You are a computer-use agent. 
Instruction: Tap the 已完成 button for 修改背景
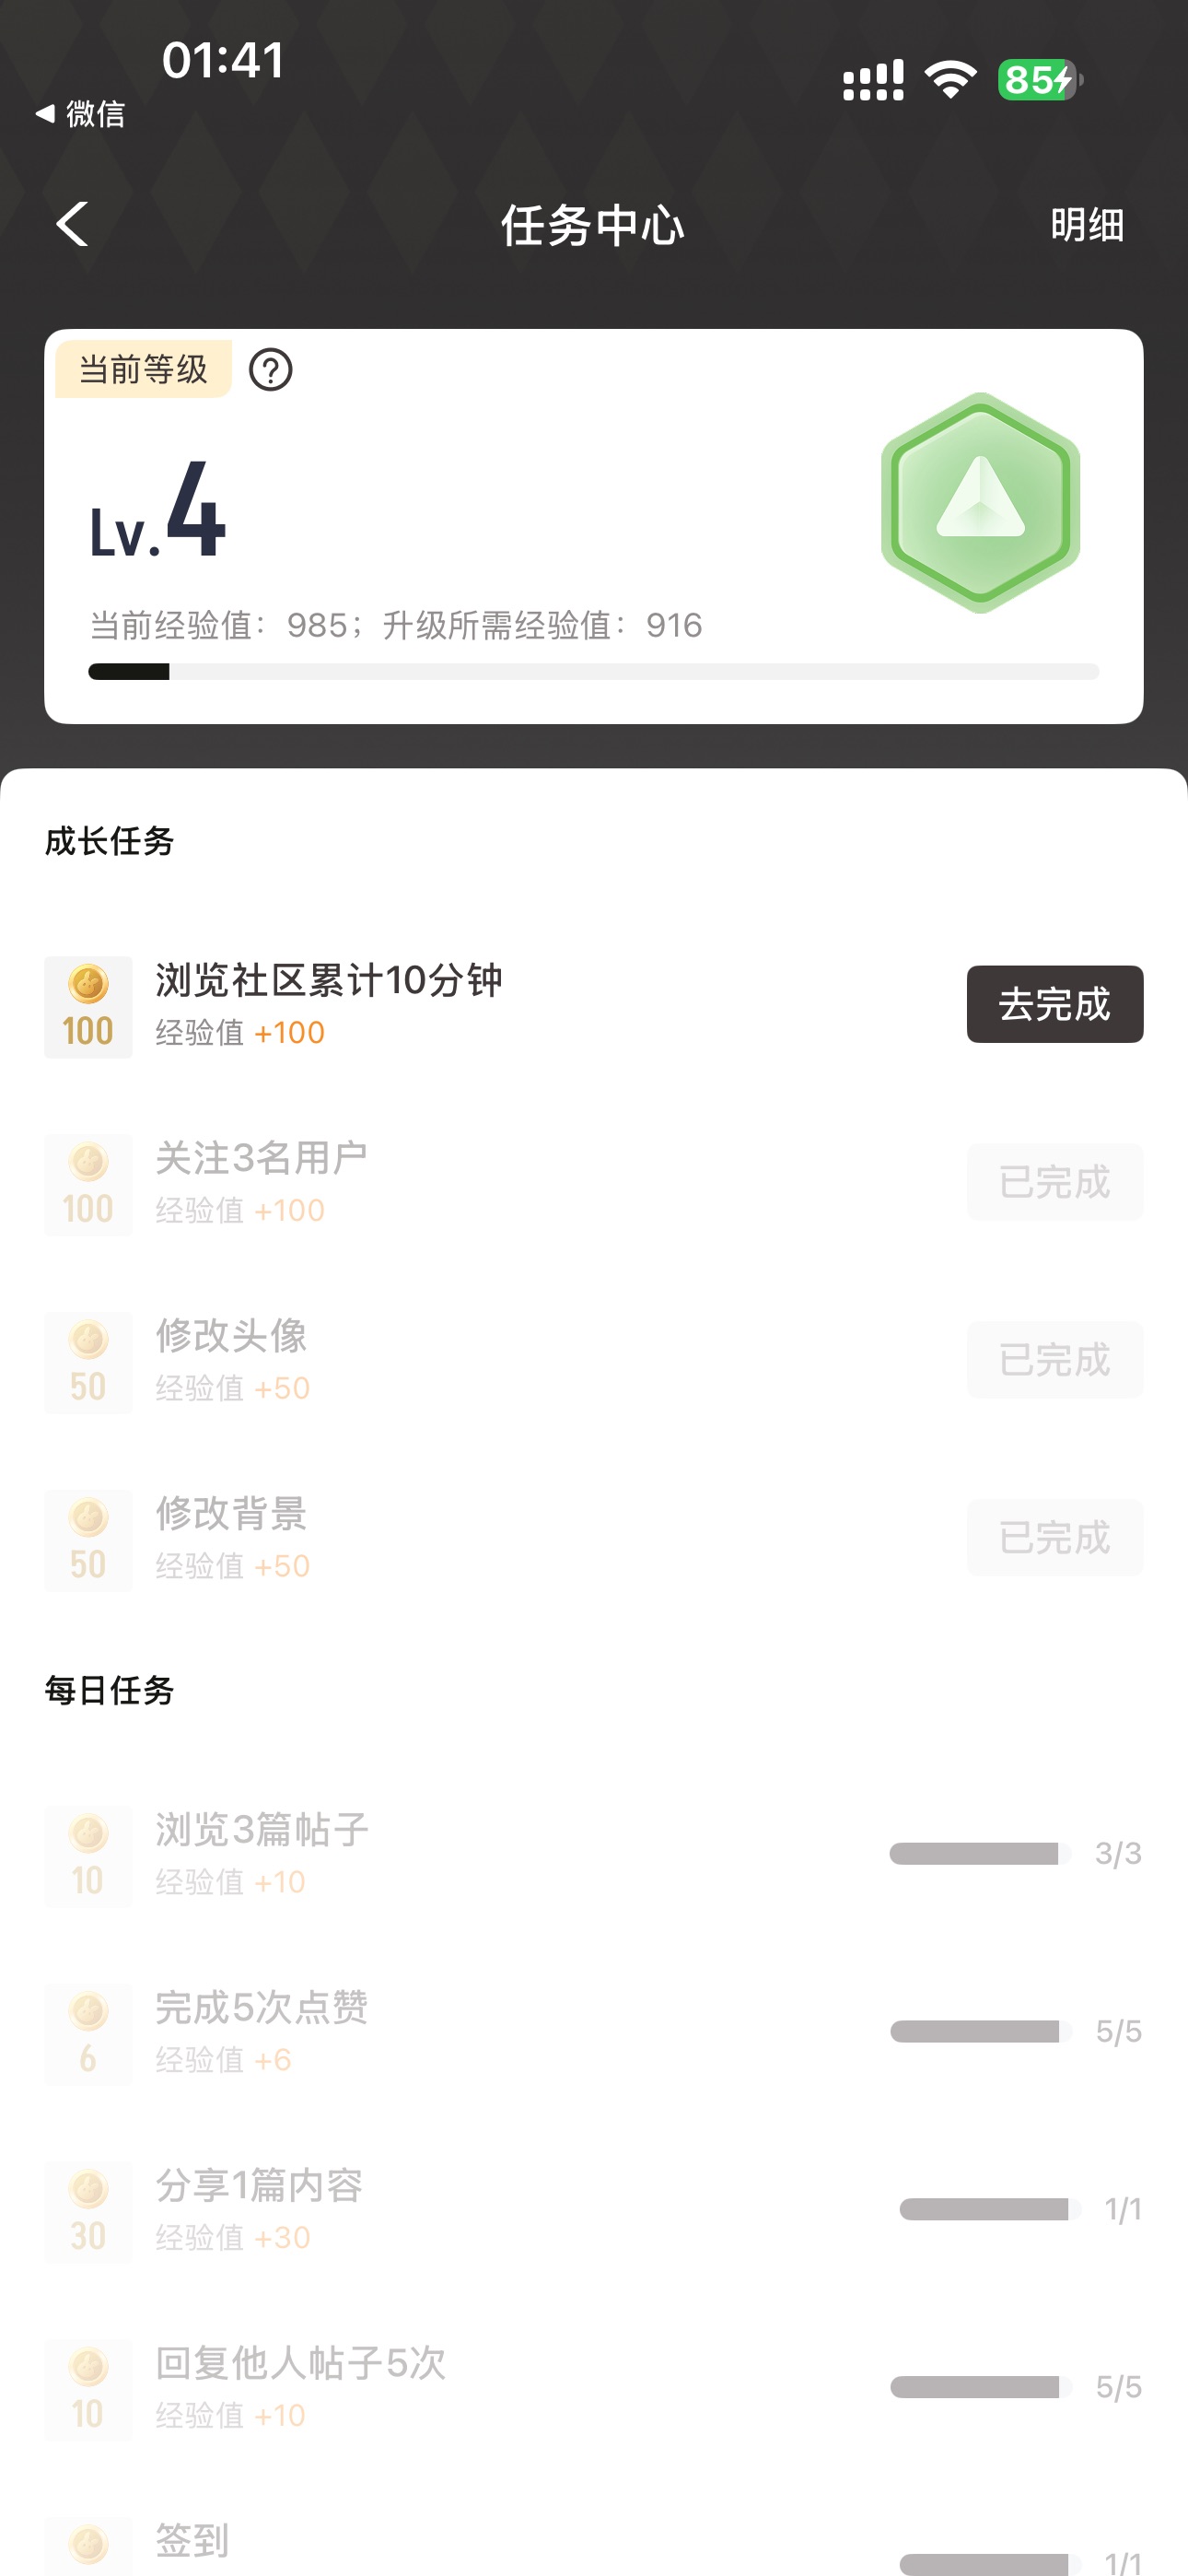click(x=1054, y=1538)
